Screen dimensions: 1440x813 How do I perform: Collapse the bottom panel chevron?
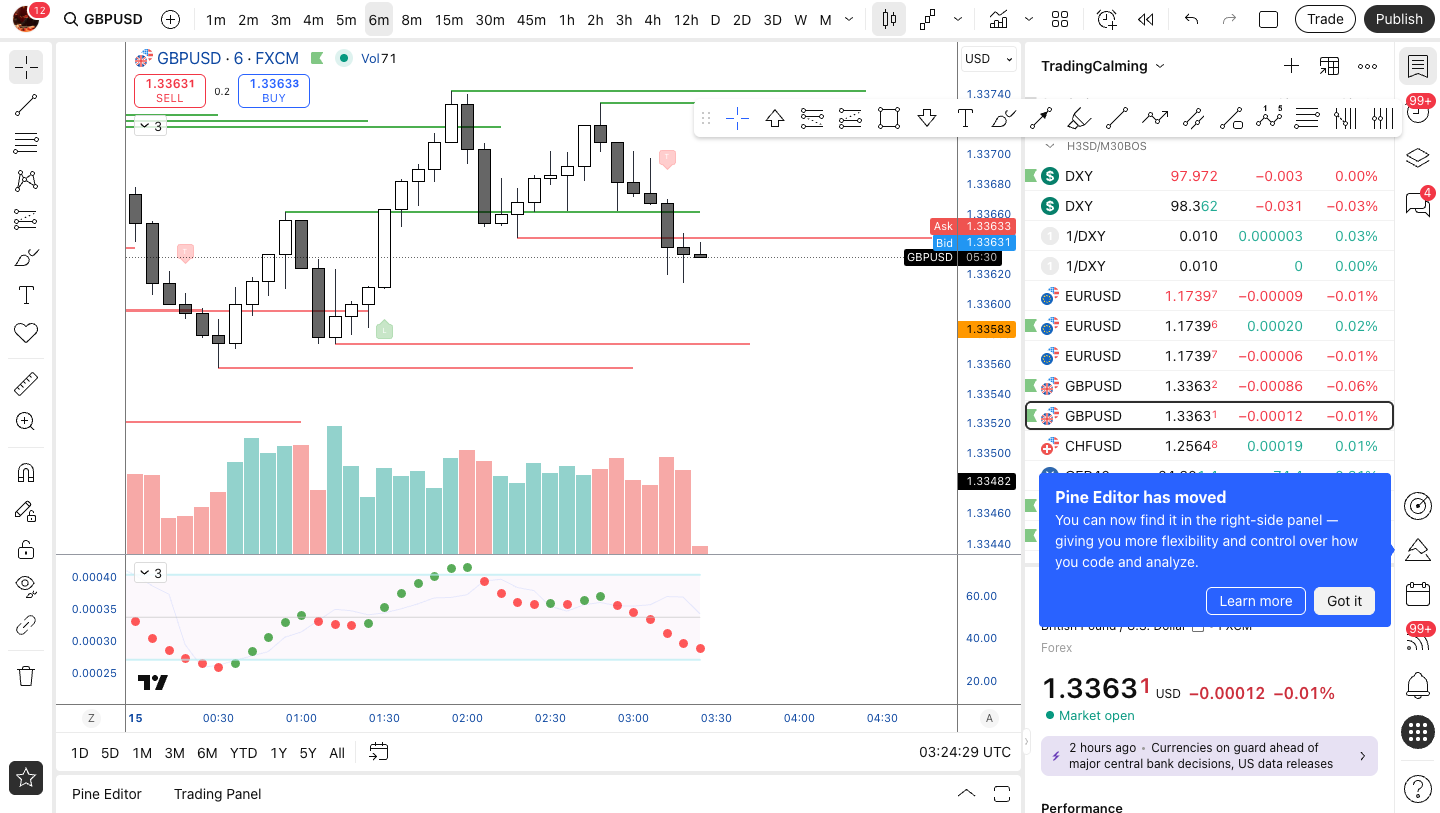tap(966, 794)
